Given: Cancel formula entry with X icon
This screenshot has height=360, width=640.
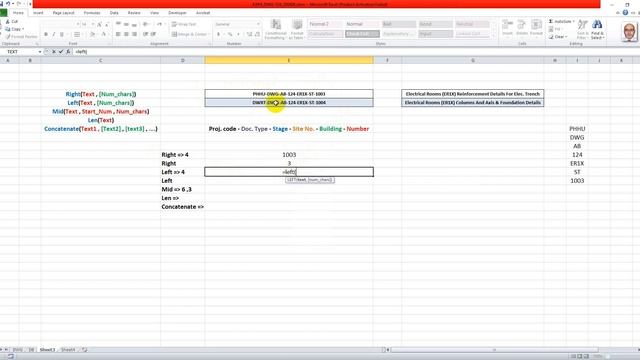Looking at the screenshot, I should [x=53, y=52].
